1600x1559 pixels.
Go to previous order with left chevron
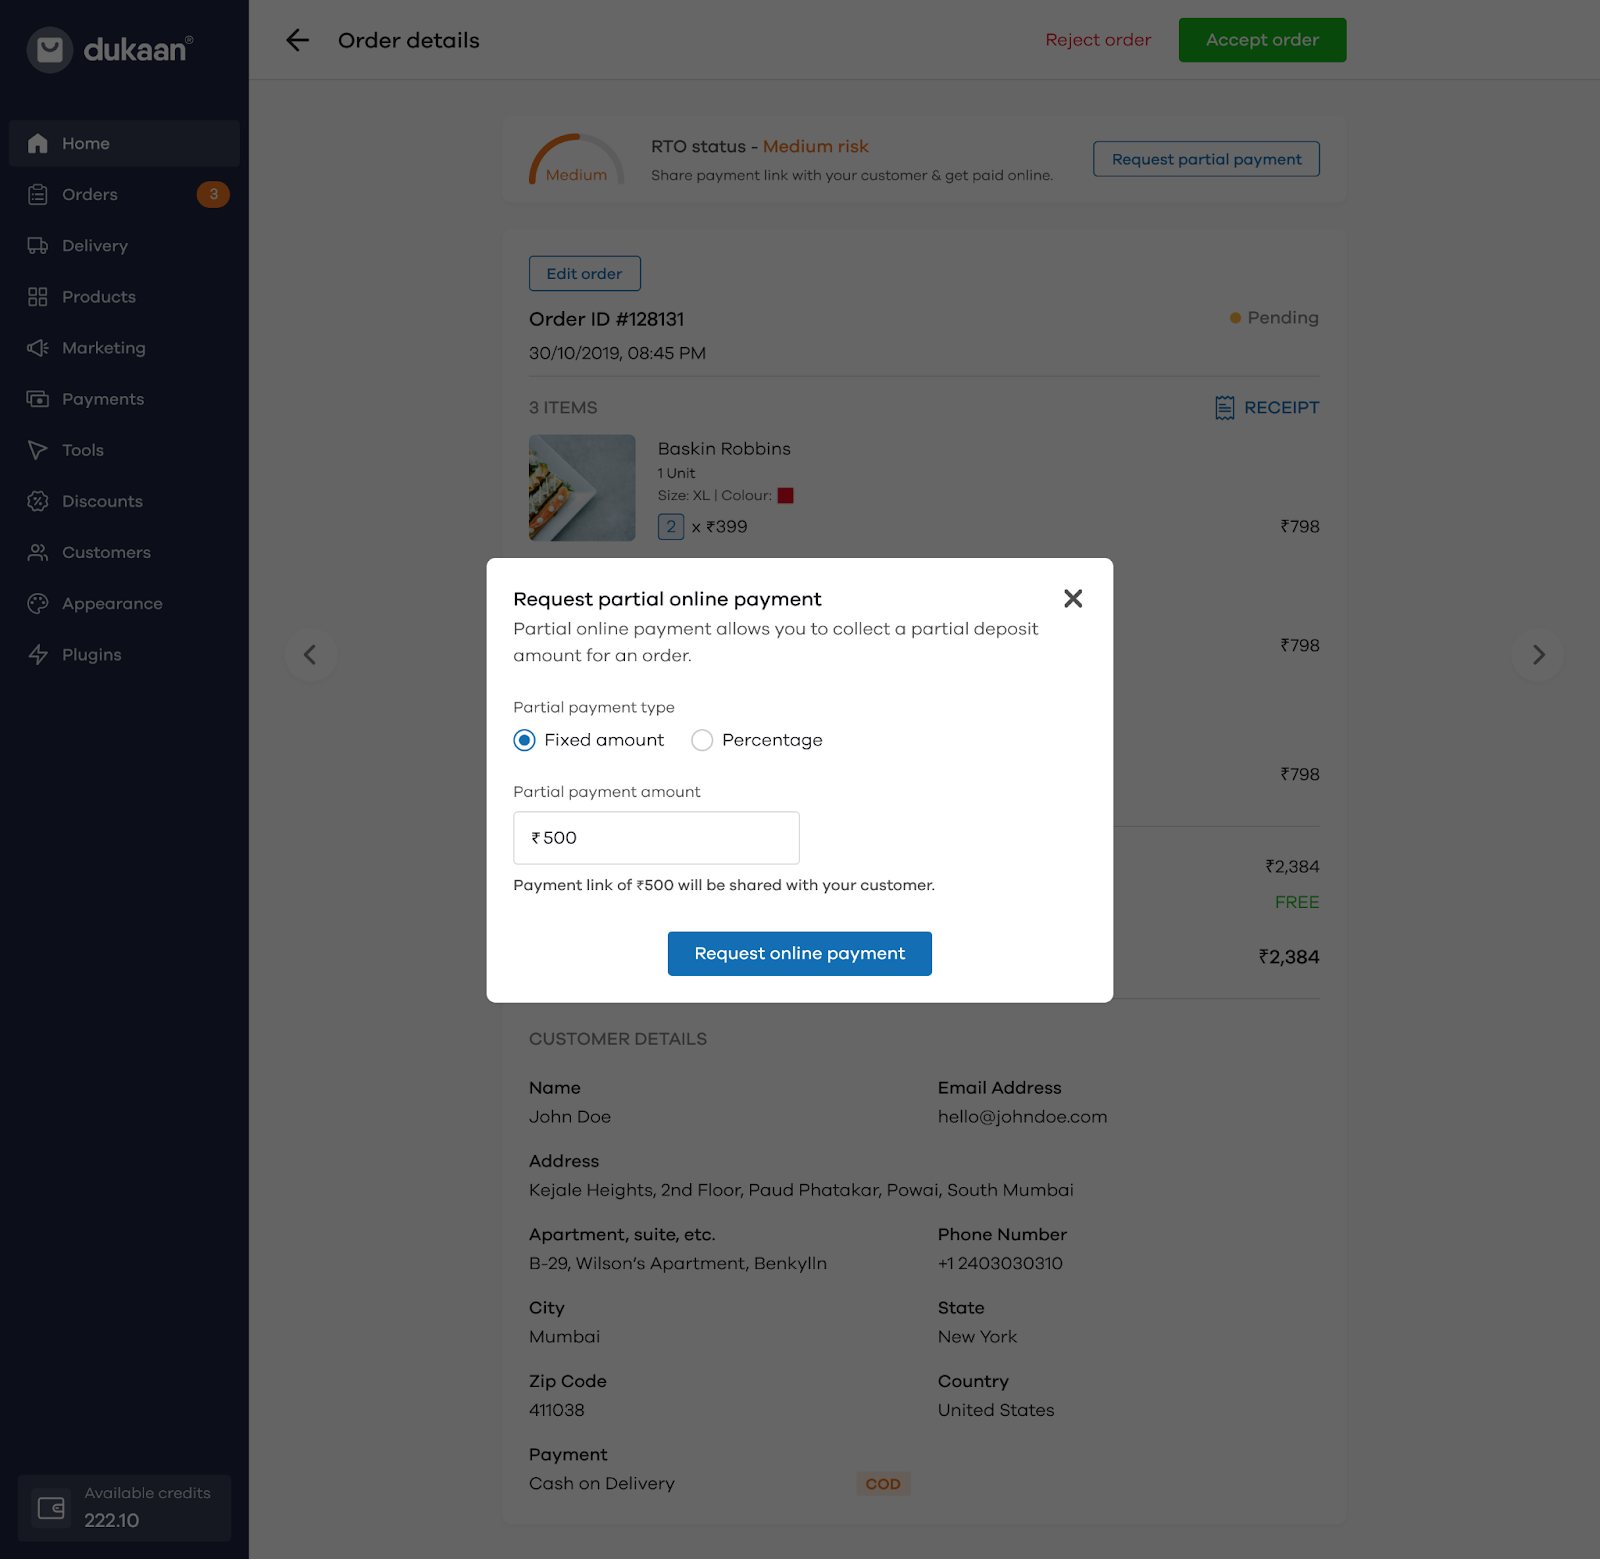310,654
